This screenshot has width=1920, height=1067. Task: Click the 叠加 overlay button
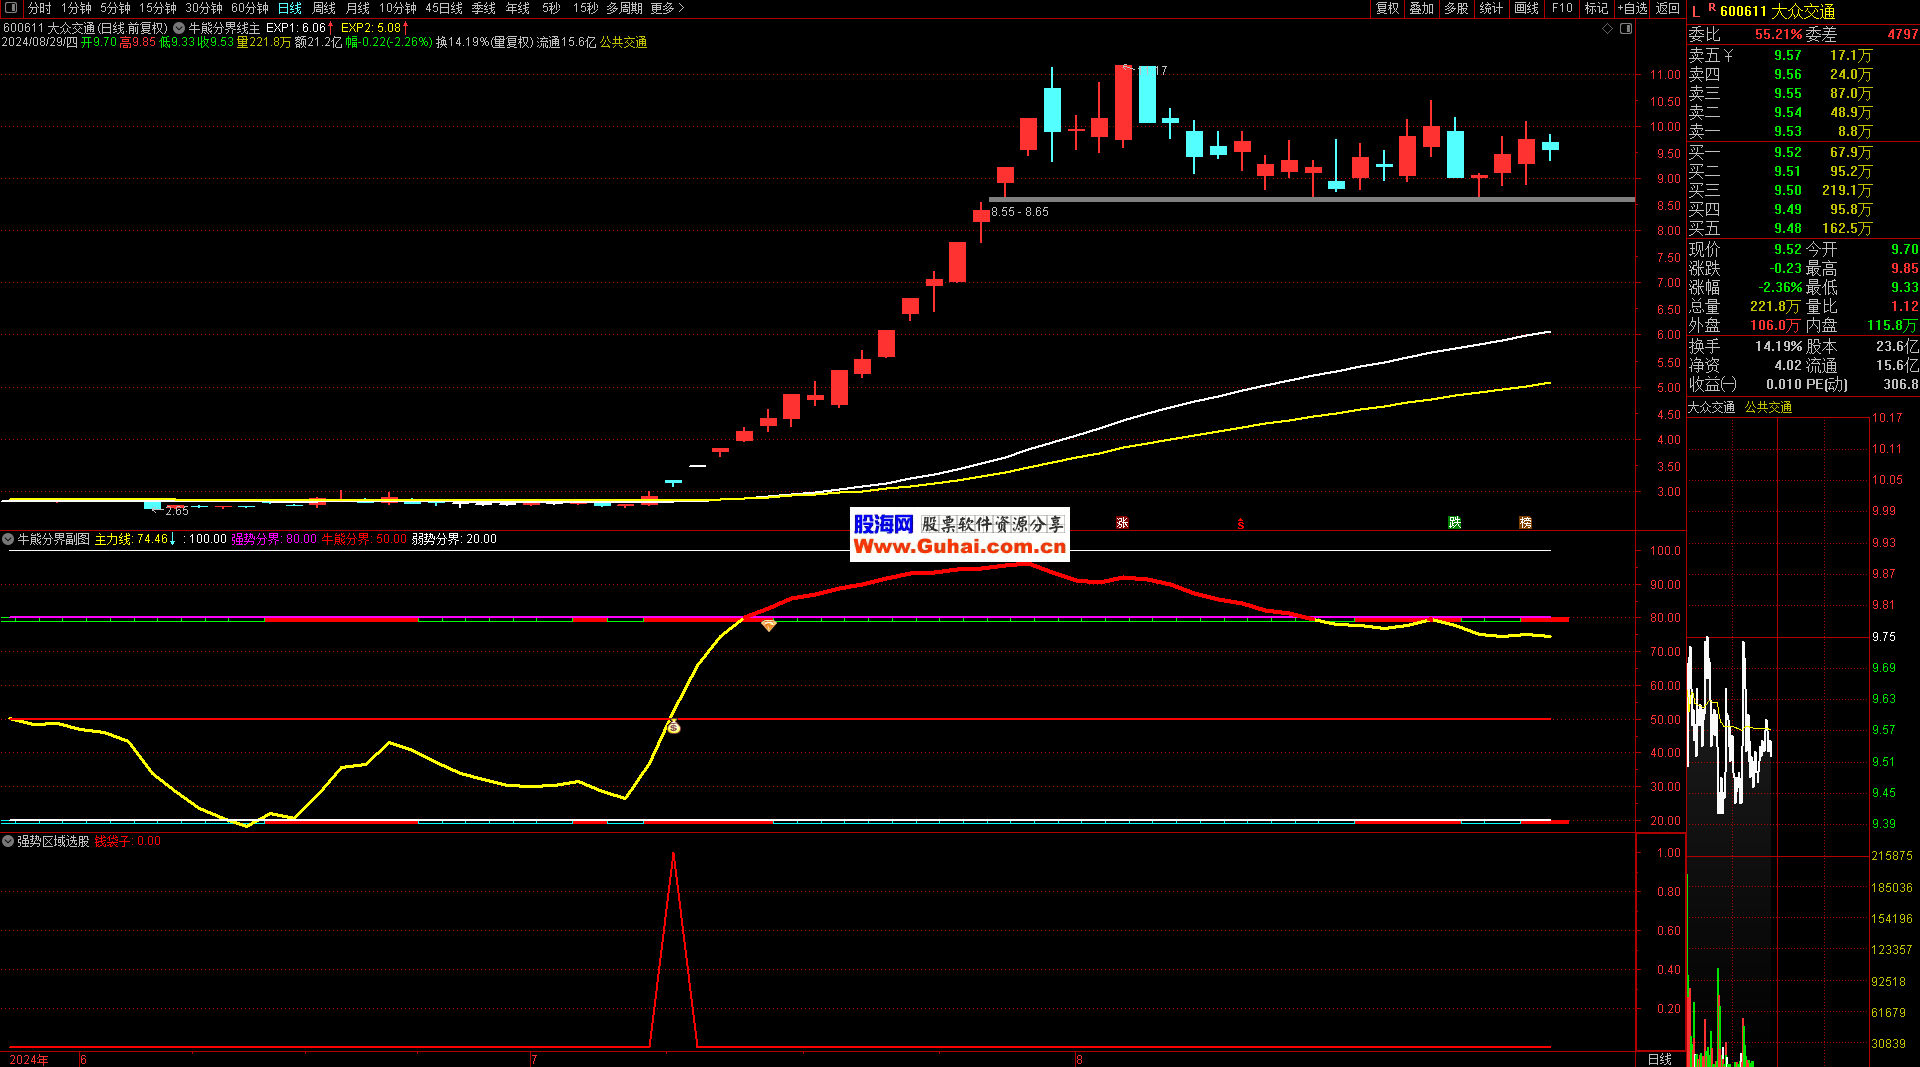pos(1422,8)
